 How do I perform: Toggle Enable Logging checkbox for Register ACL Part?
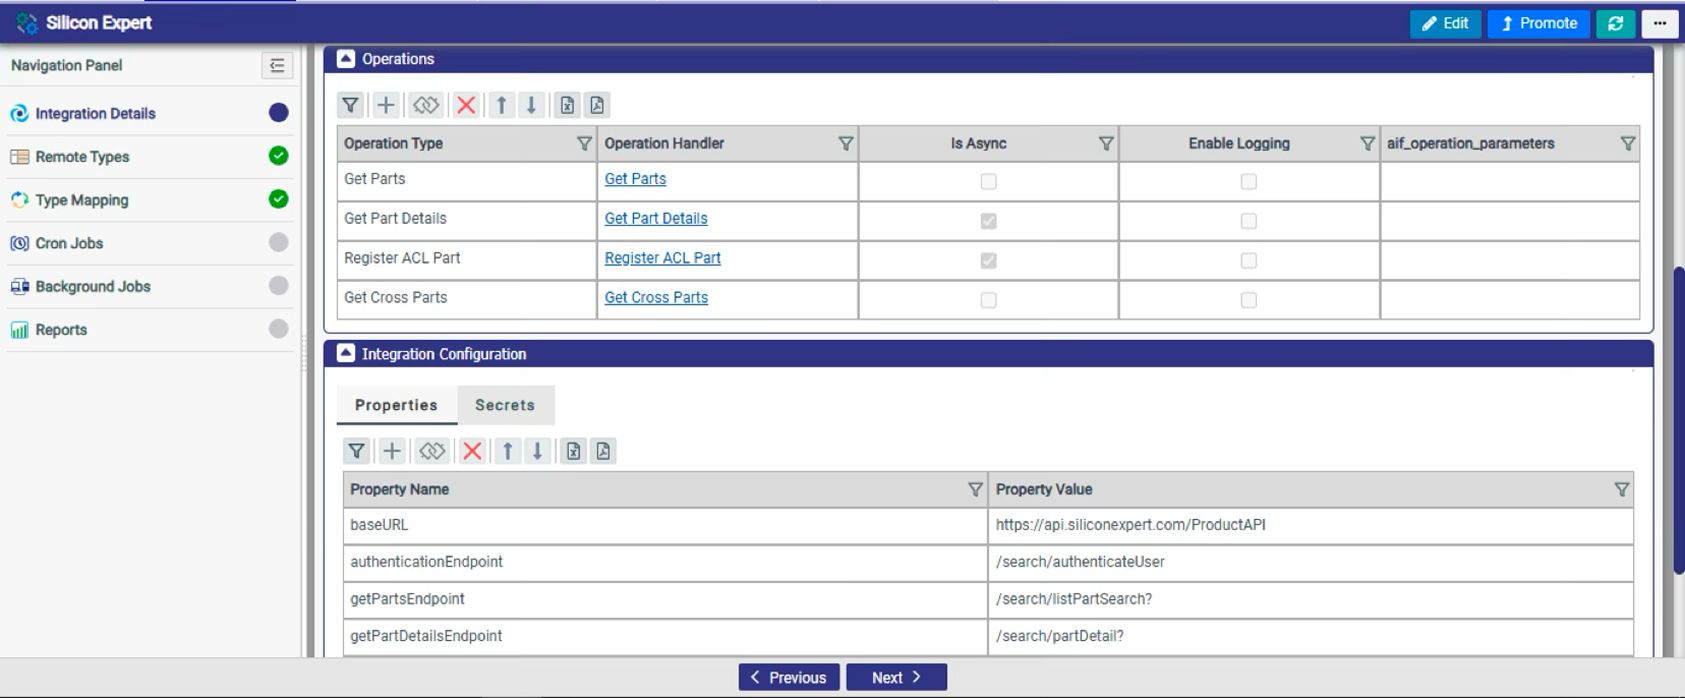1248,260
